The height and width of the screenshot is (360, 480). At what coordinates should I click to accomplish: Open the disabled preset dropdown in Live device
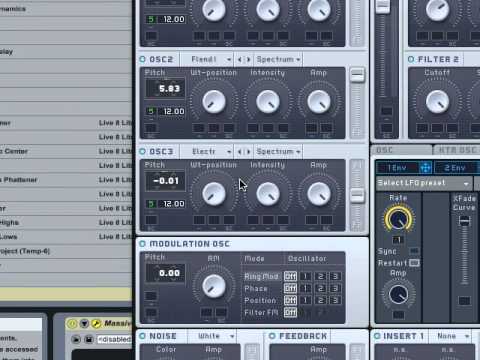(114, 339)
